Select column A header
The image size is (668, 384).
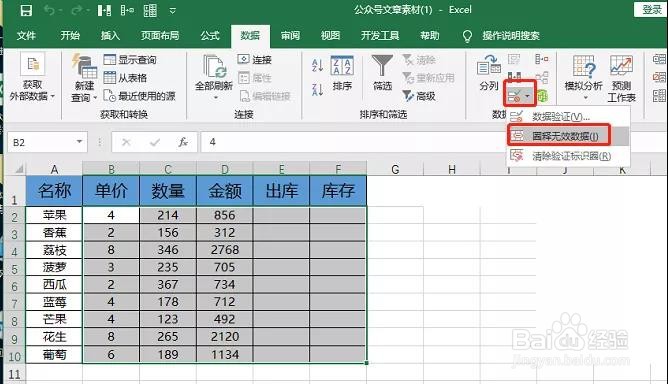click(54, 169)
